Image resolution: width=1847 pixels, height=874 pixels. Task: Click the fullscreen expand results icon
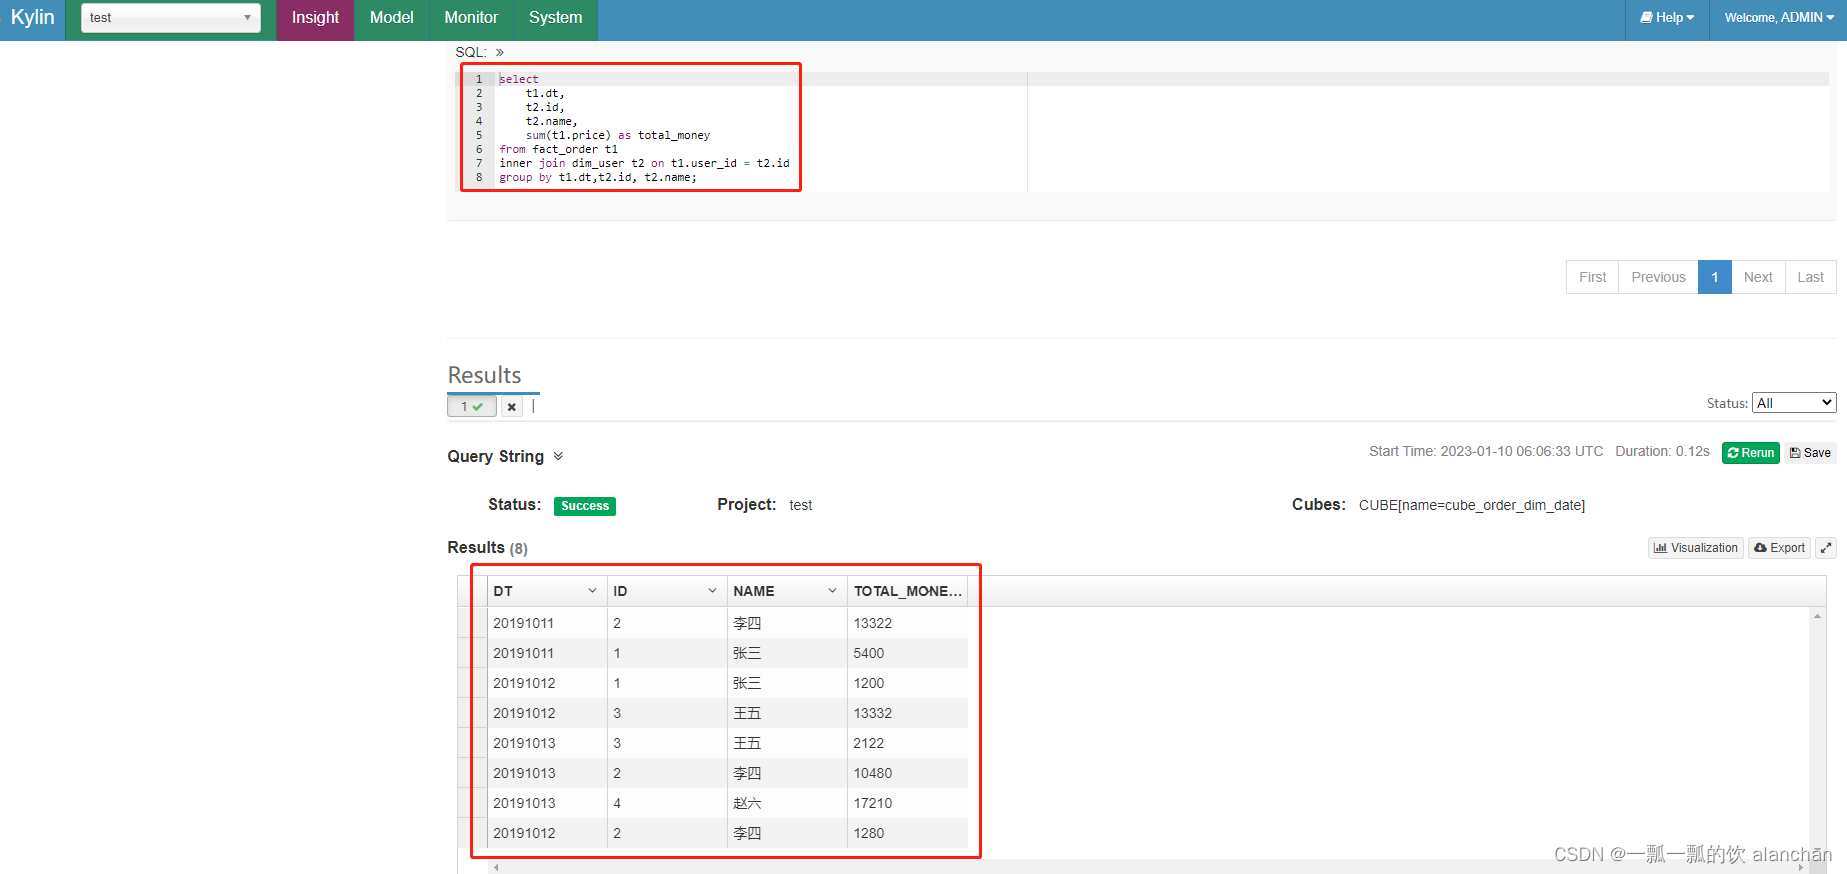(x=1826, y=548)
